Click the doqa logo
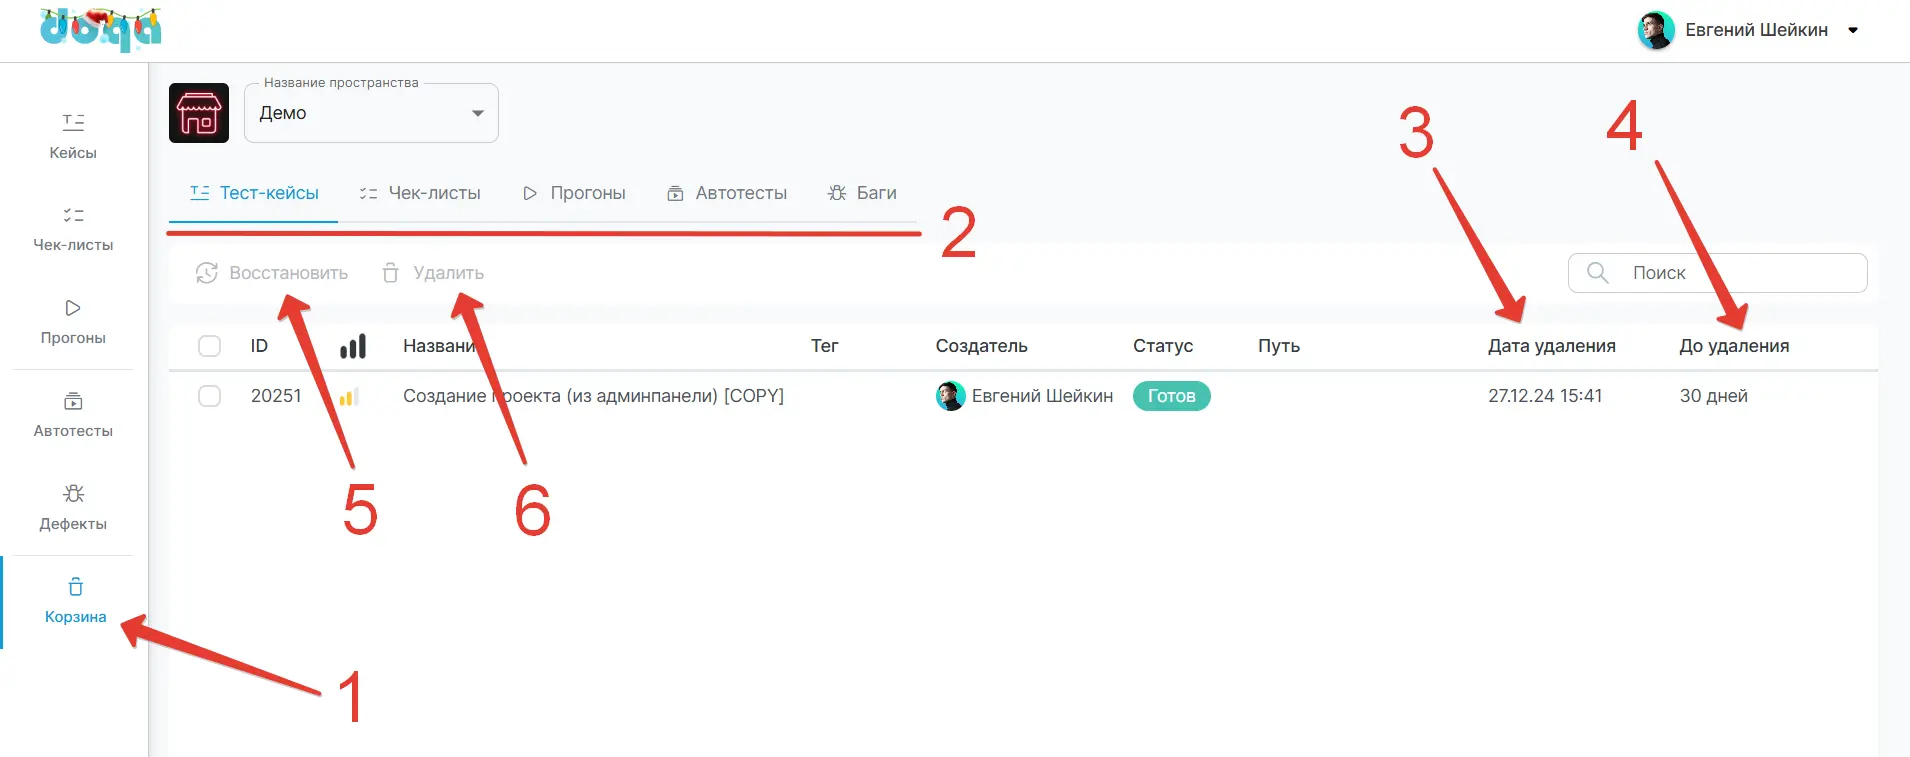The height and width of the screenshot is (757, 1910). 101,30
